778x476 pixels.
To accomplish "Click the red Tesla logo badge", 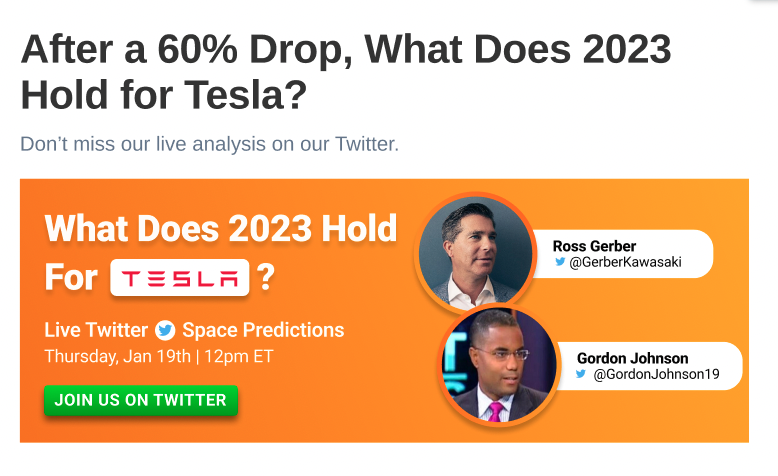I will pyautogui.click(x=180, y=277).
